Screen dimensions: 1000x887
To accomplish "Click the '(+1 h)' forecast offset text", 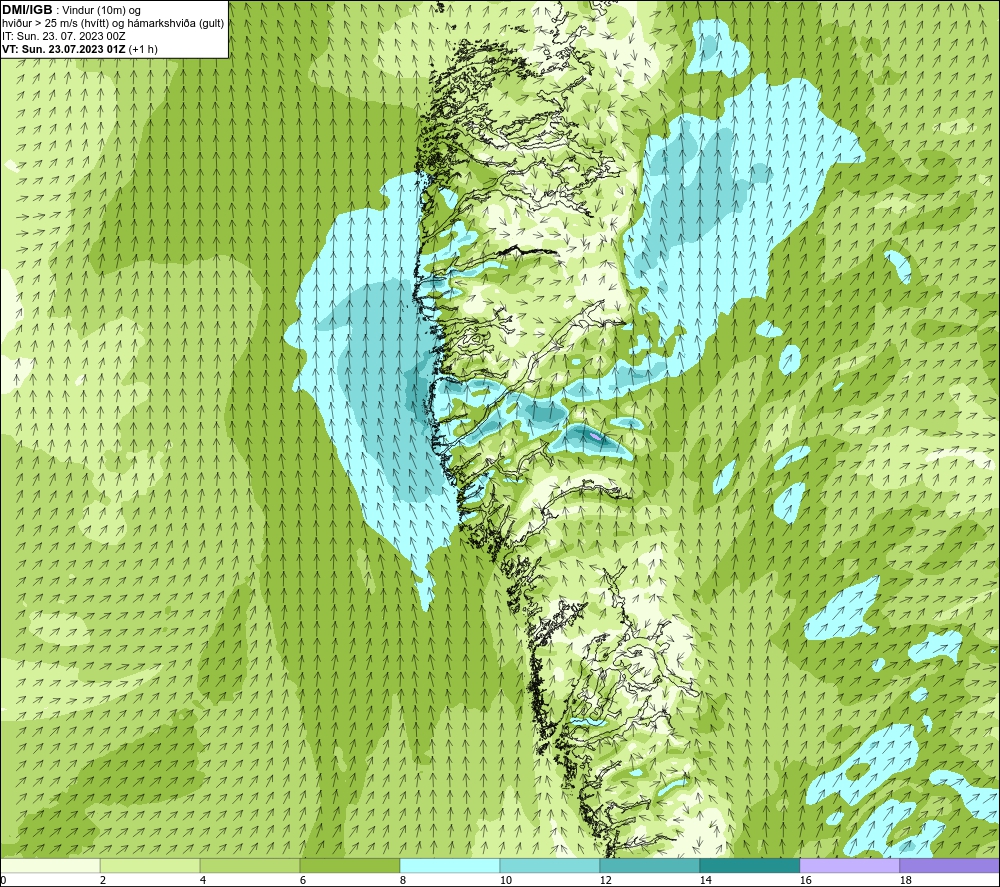I will 143,48.
